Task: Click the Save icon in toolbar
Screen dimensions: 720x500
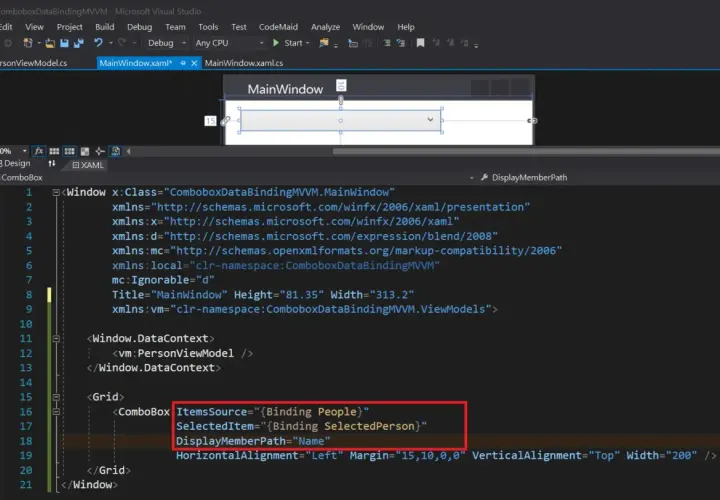Action: [64, 43]
